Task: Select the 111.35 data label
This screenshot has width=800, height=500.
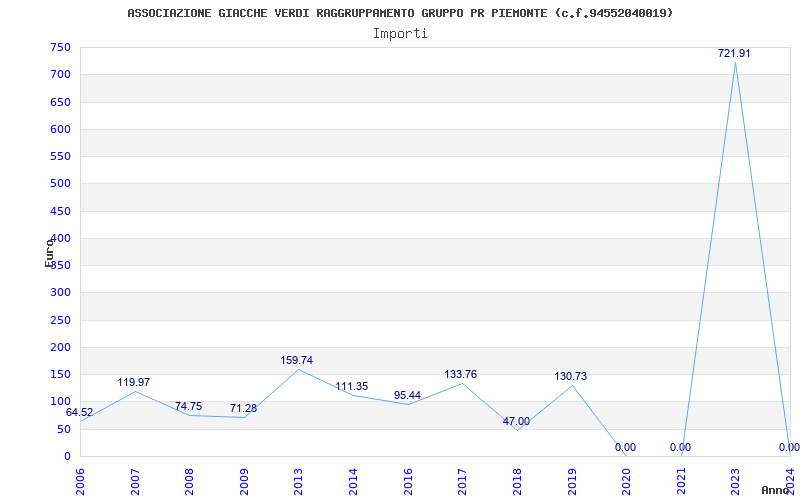Action: point(352,386)
